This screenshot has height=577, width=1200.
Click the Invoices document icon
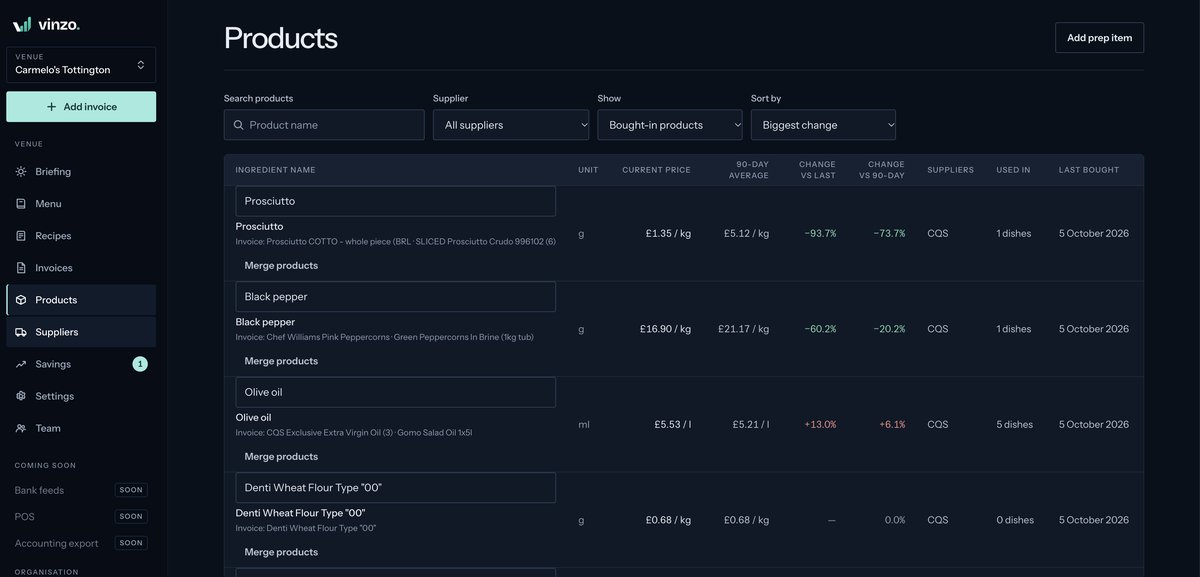pyautogui.click(x=21, y=268)
